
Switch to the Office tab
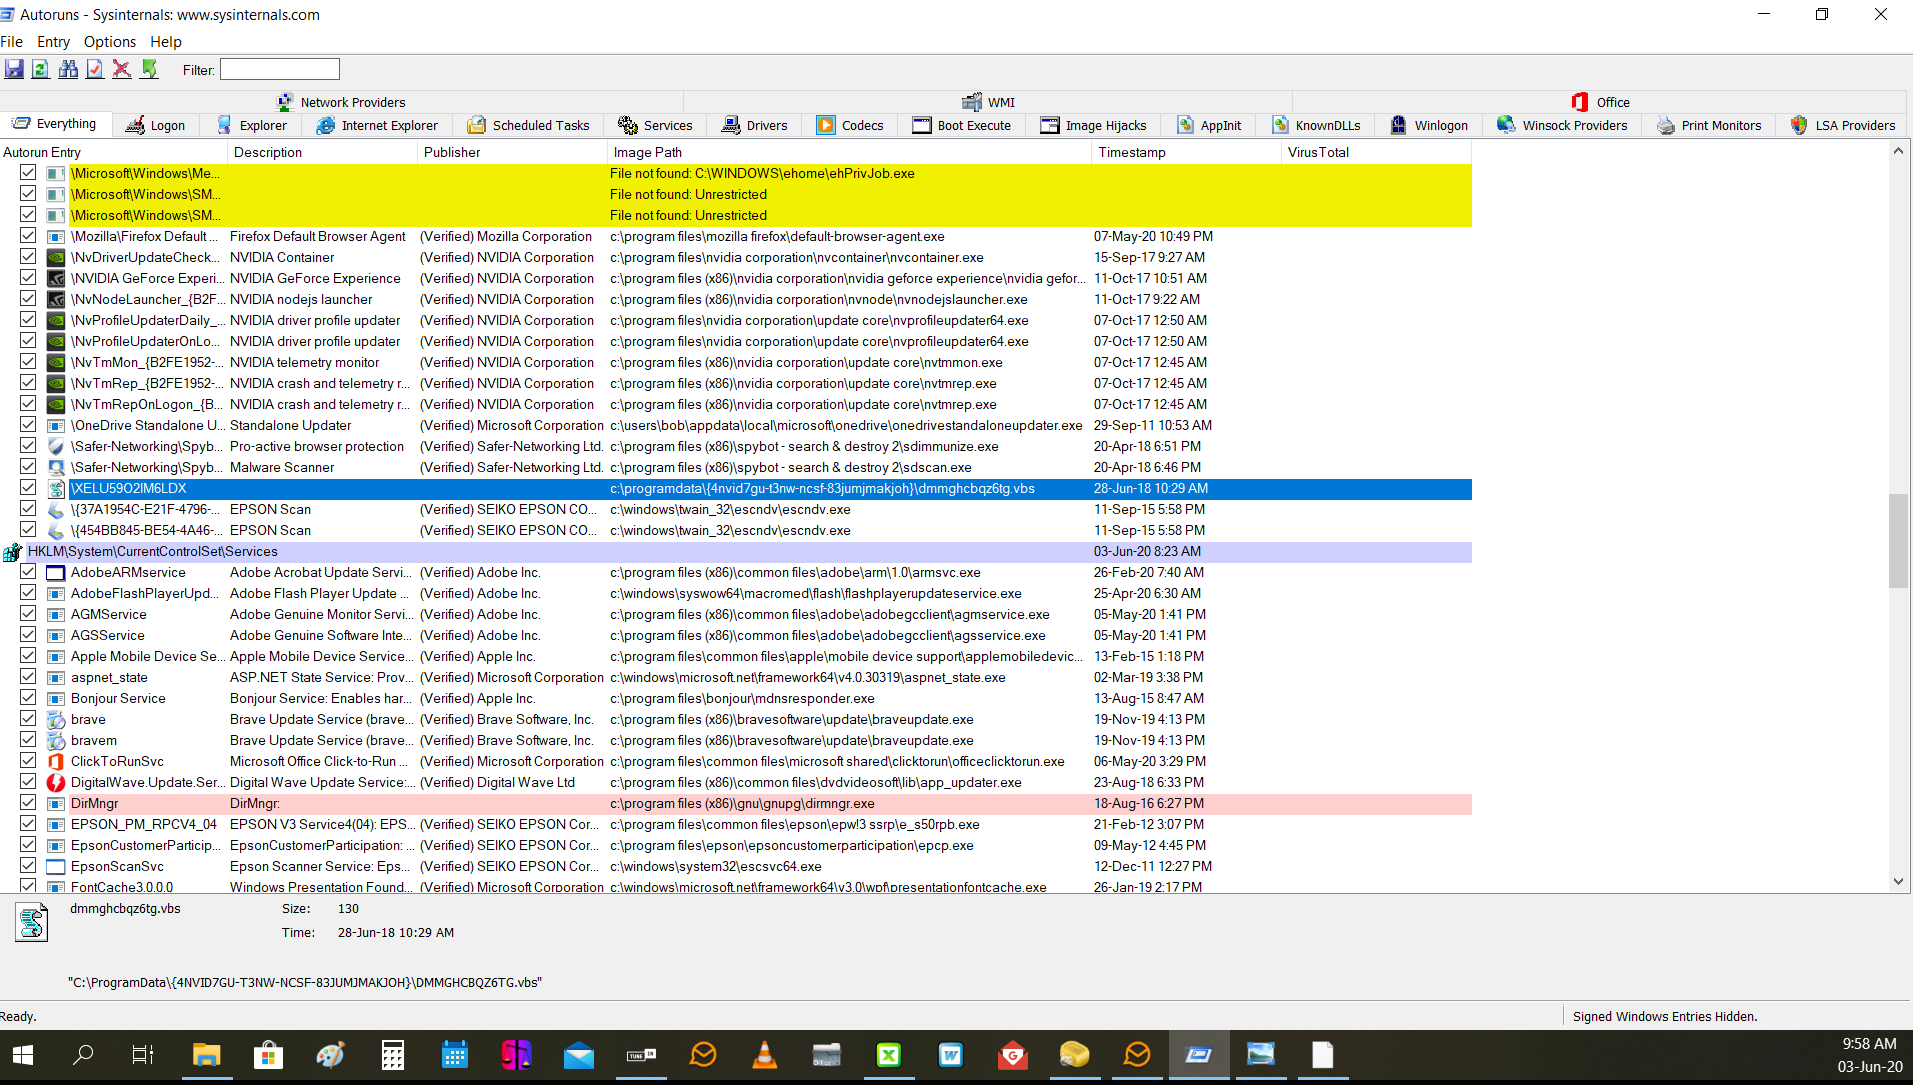pyautogui.click(x=1601, y=103)
